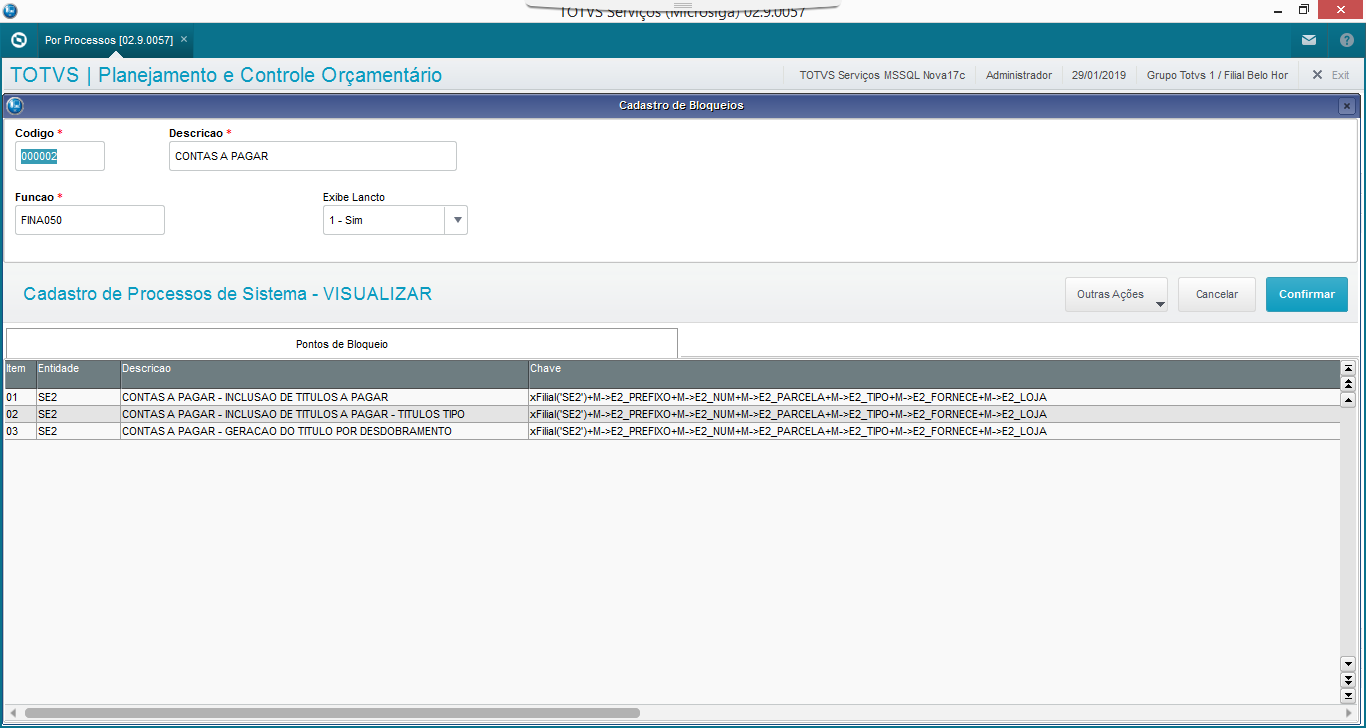The height and width of the screenshot is (728, 1366).
Task: Click the single down arrow grid button
Action: tap(1348, 663)
